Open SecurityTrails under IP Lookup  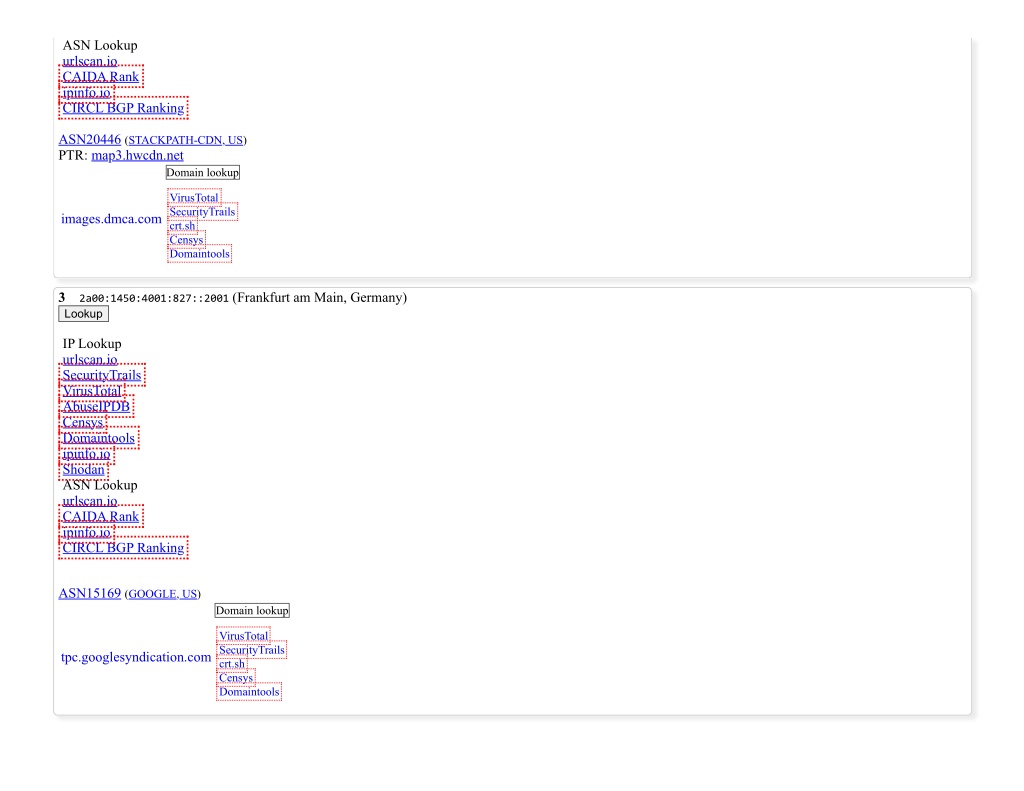(102, 376)
